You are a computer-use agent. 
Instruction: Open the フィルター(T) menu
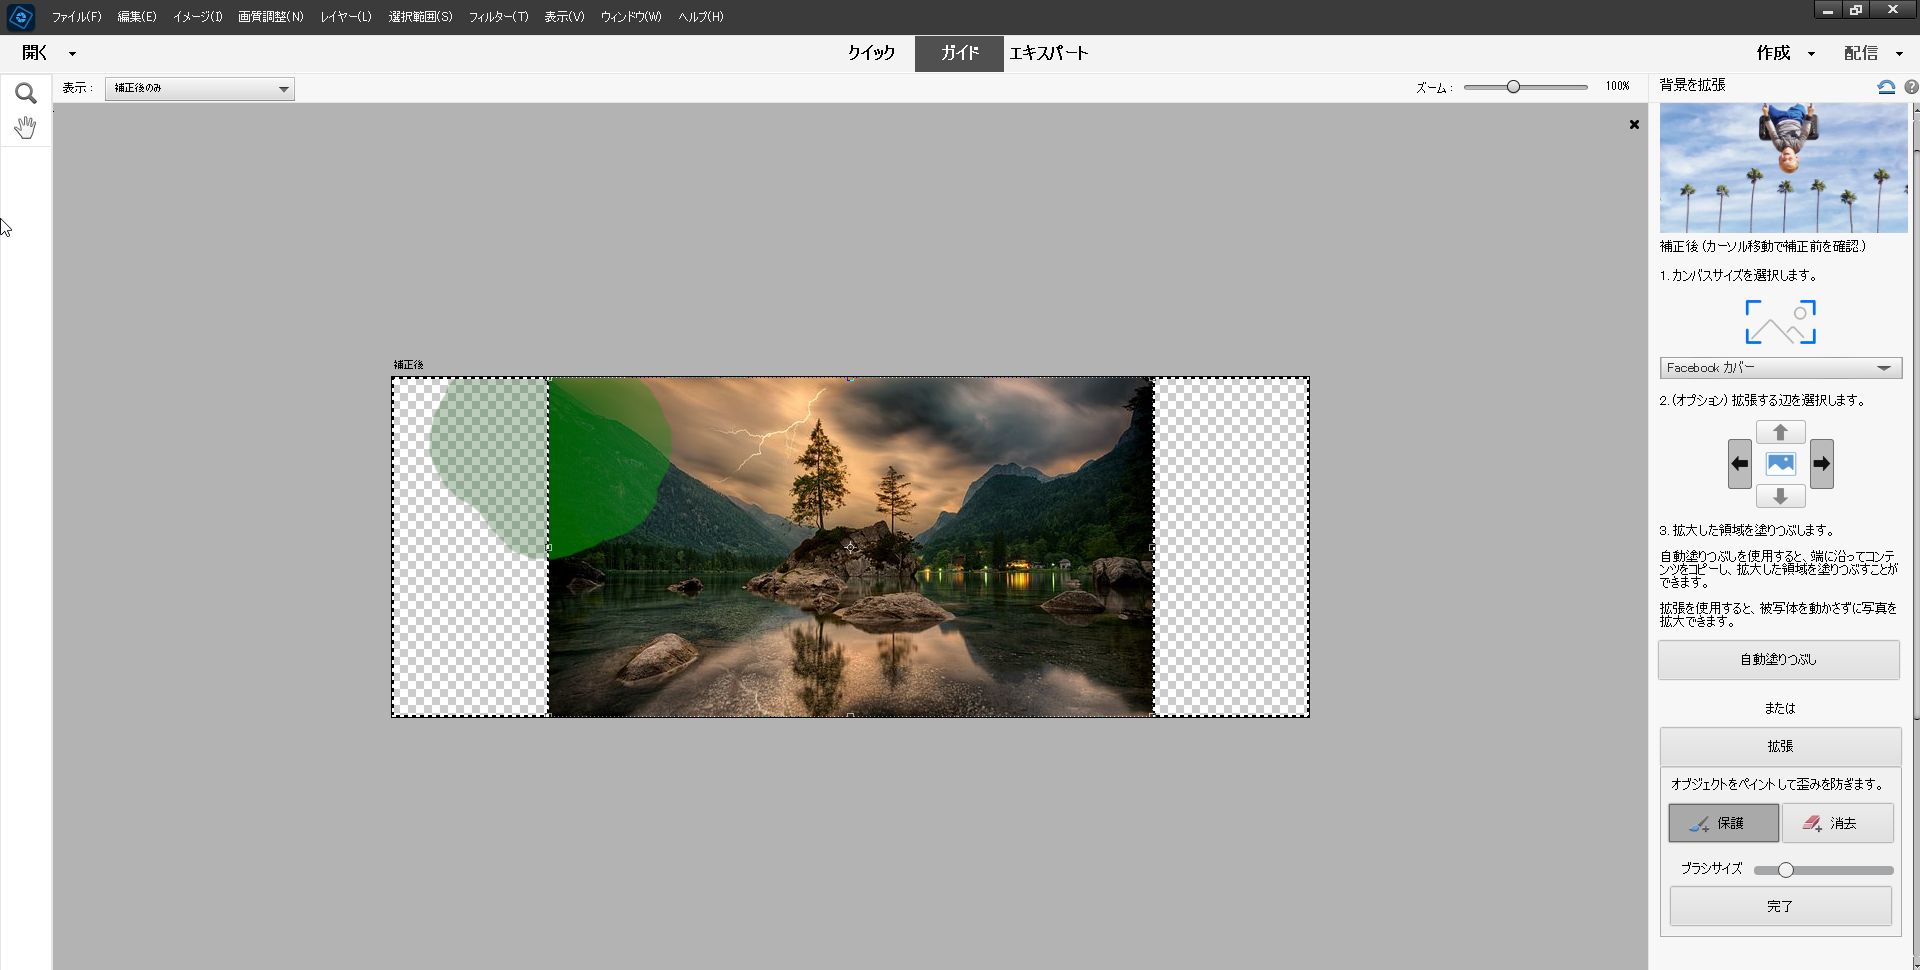(499, 17)
